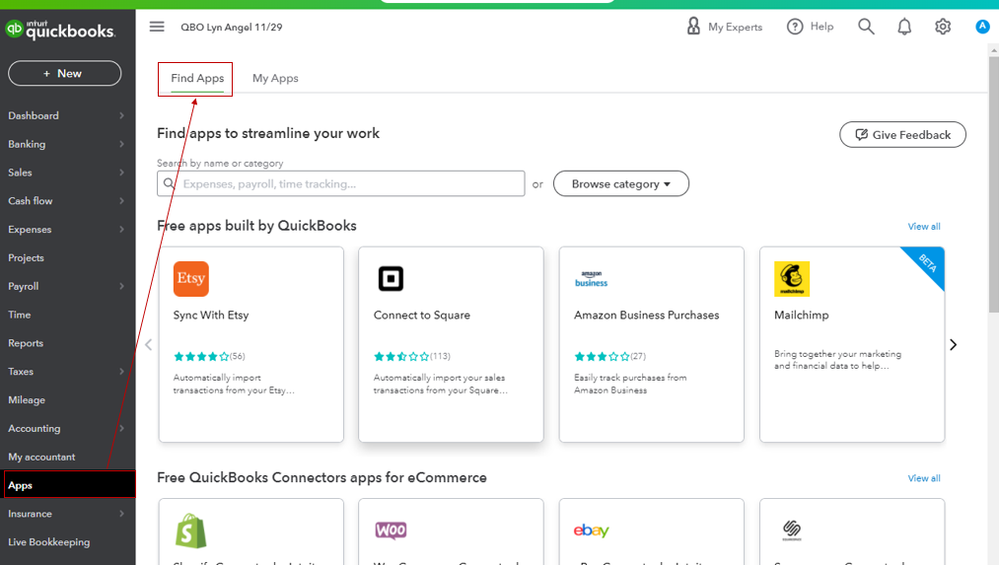The width and height of the screenshot is (999, 565).
Task: Open the Browse category dropdown
Action: pos(621,183)
